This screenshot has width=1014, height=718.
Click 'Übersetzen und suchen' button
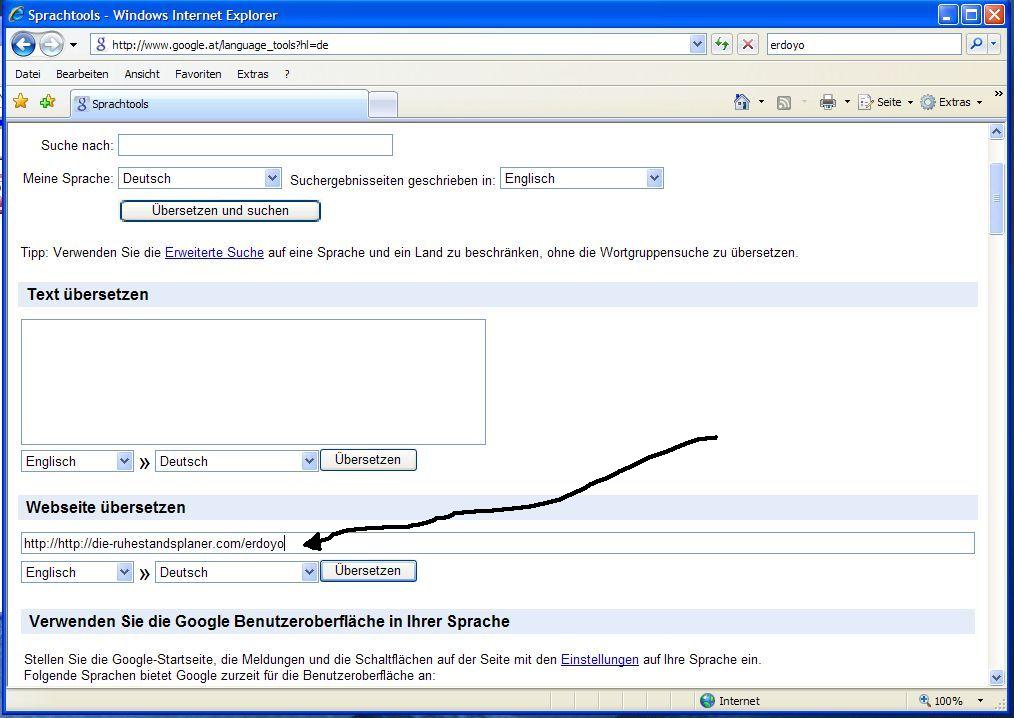220,211
